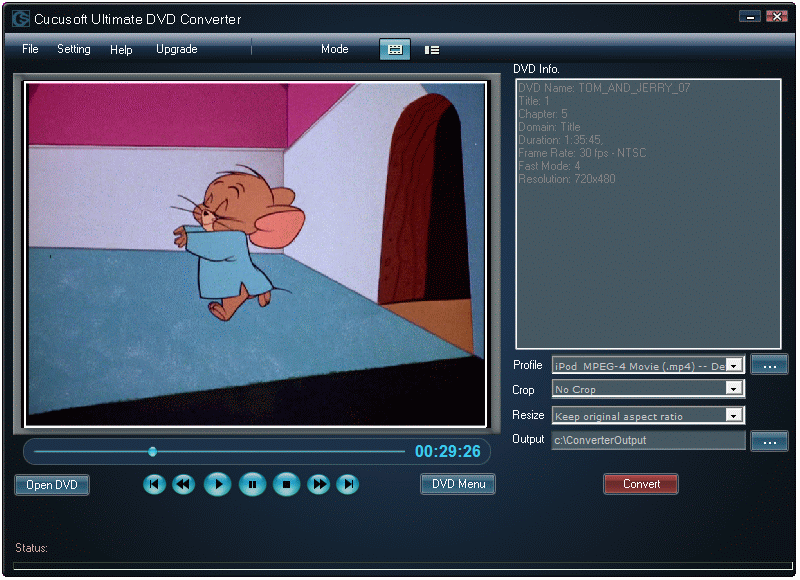Open the Help menu
The image size is (800, 580).
121,49
